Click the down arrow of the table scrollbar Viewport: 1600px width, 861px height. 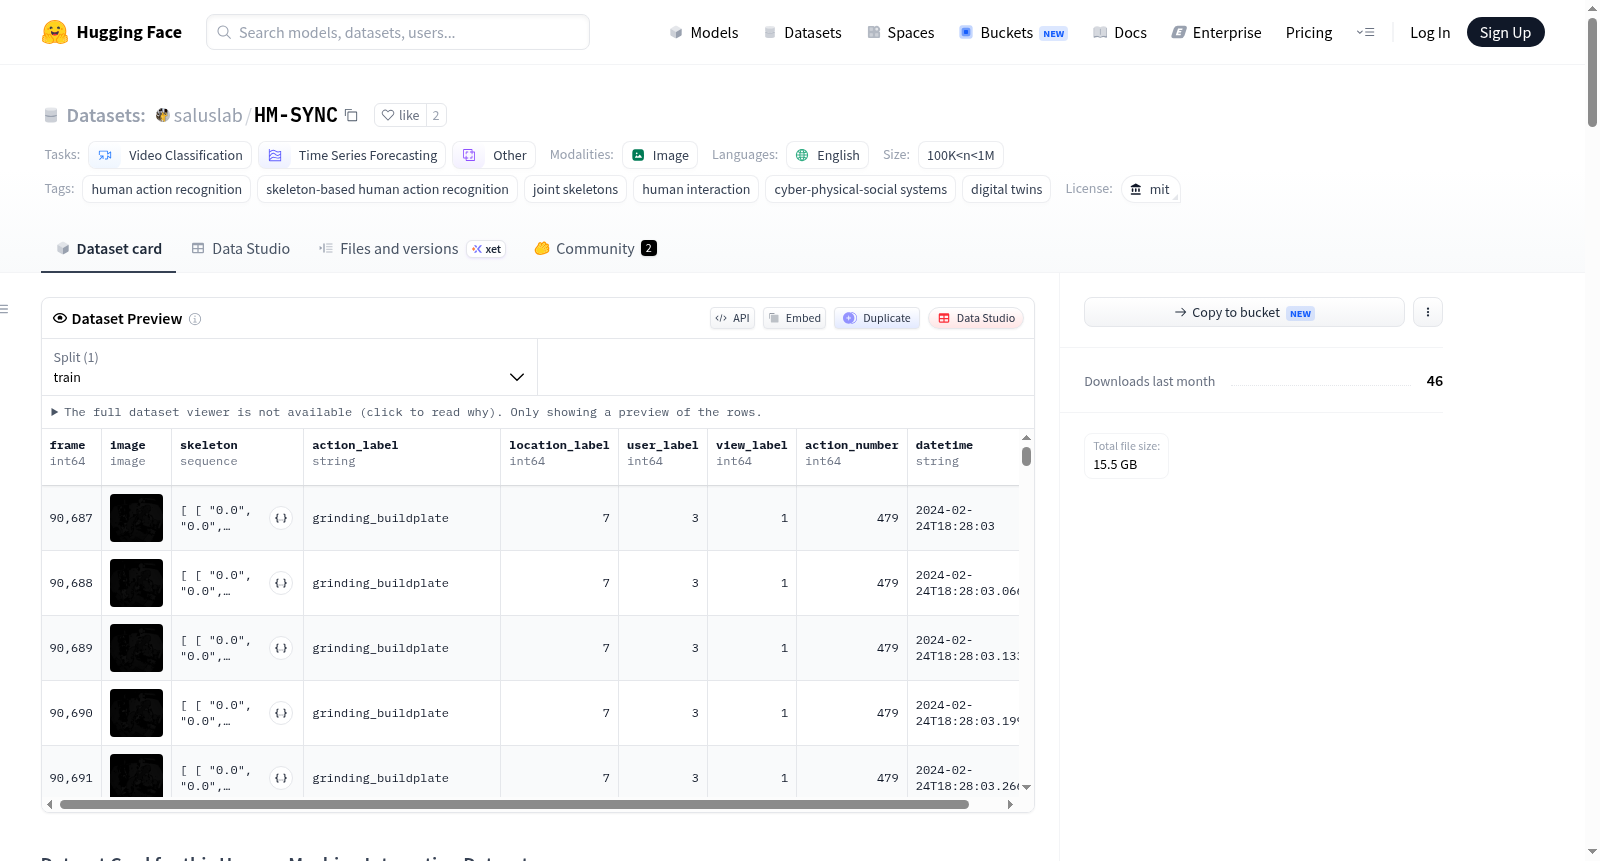coord(1026,787)
